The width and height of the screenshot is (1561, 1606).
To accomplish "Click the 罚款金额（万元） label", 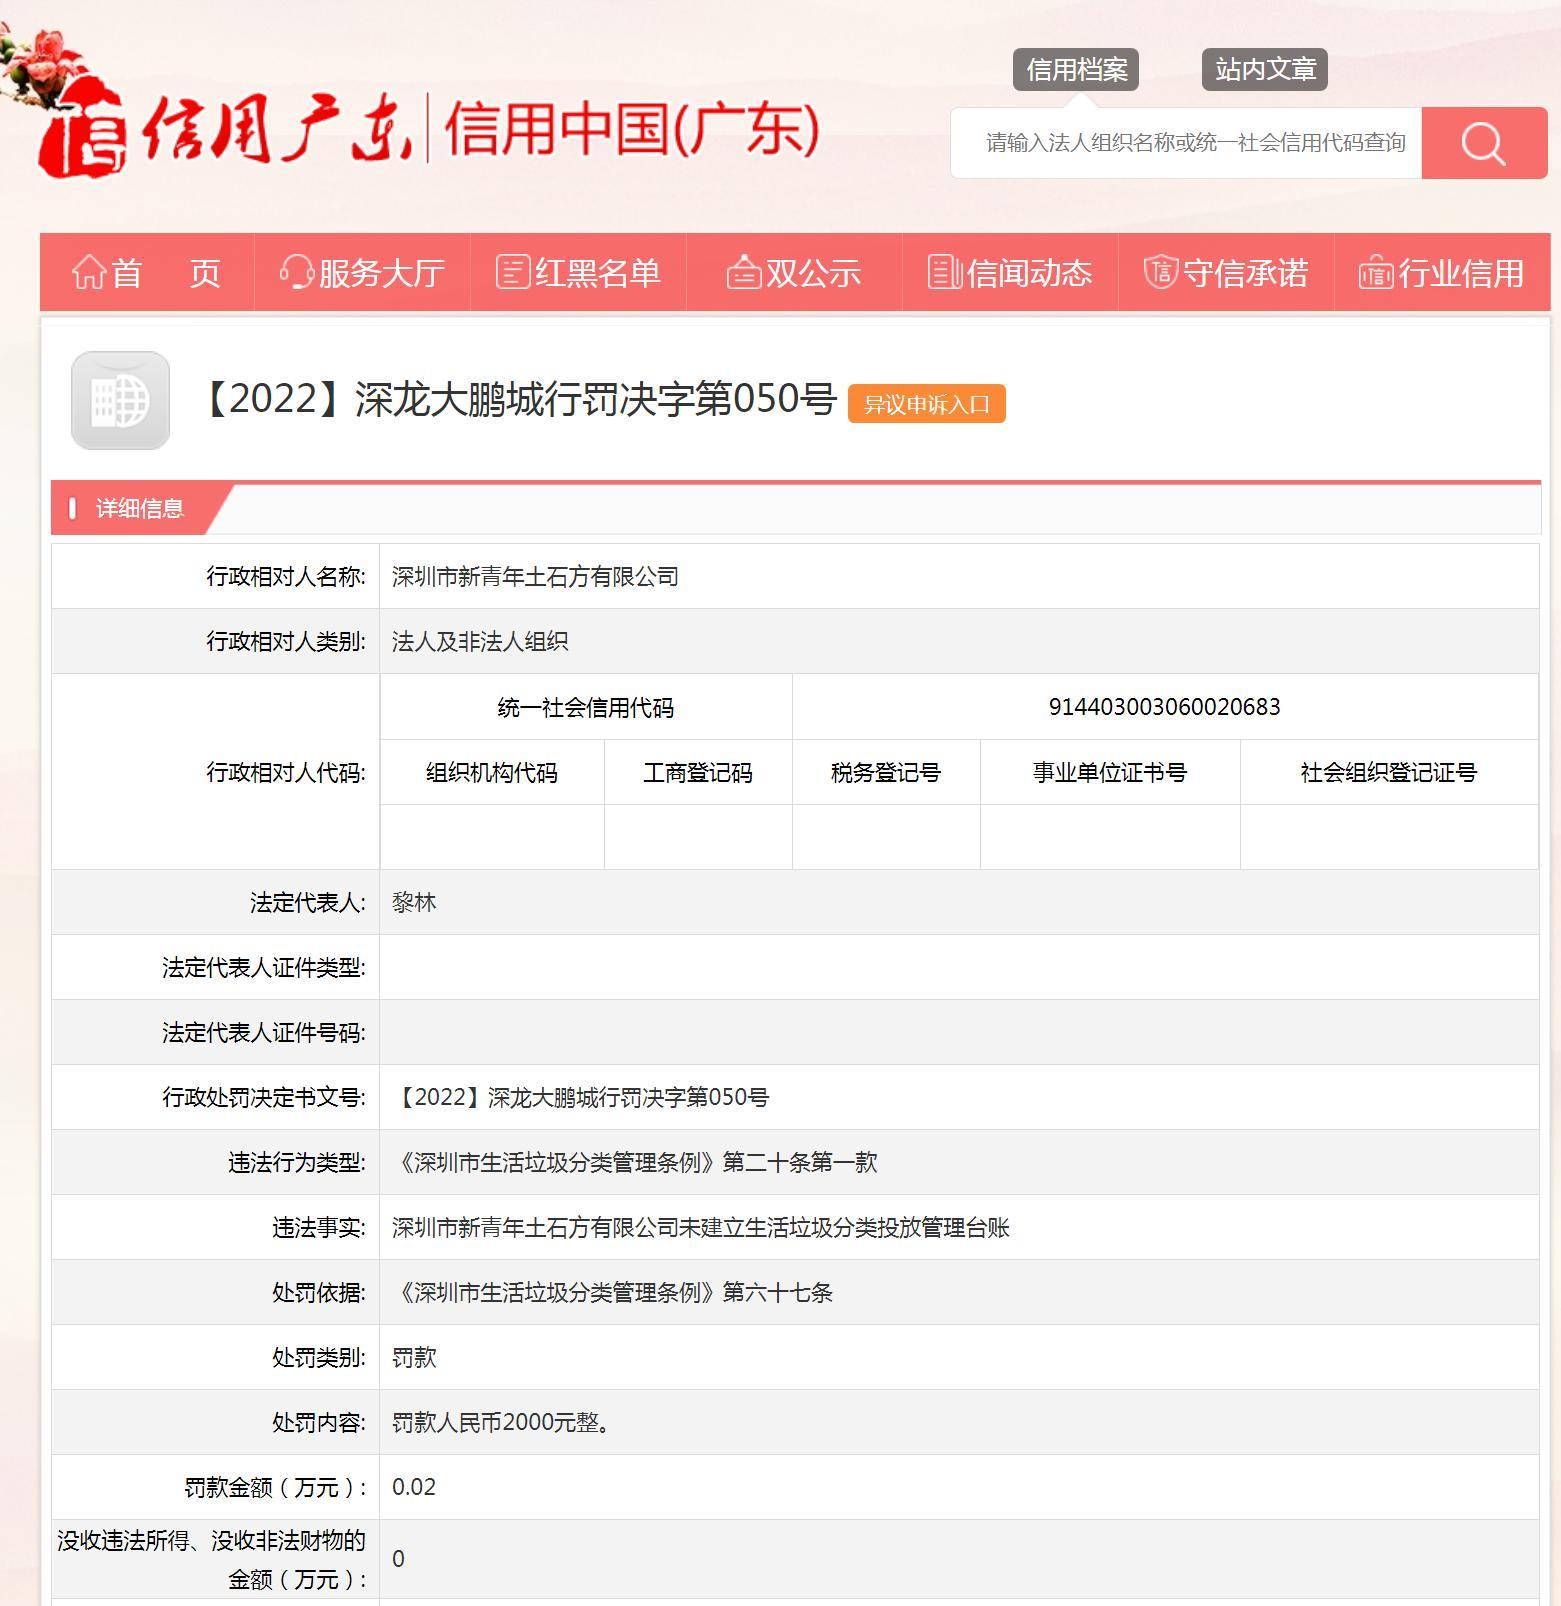I will 276,1487.
